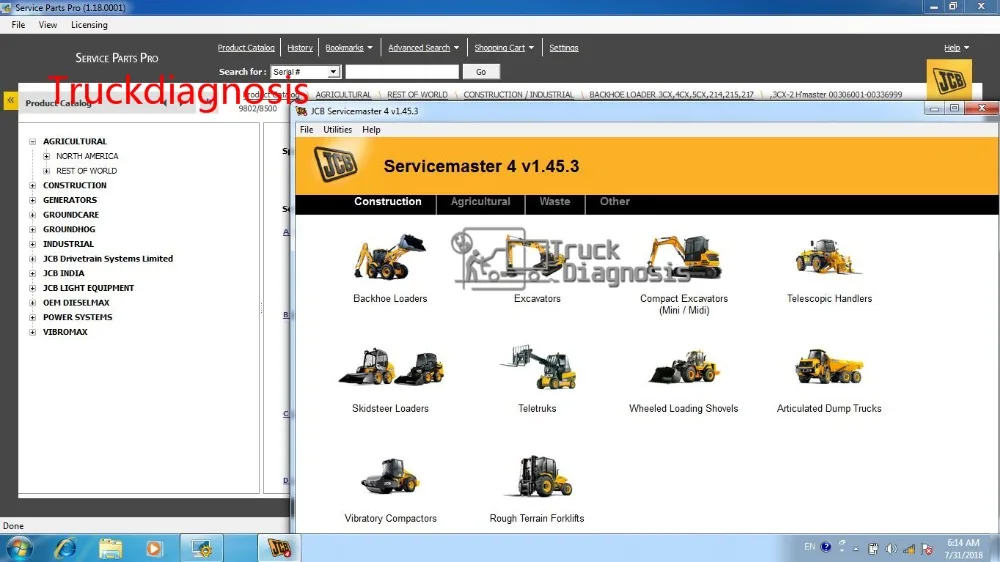
Task: Select JCB LIGHT EQUIPMENT tree item
Action: point(88,288)
